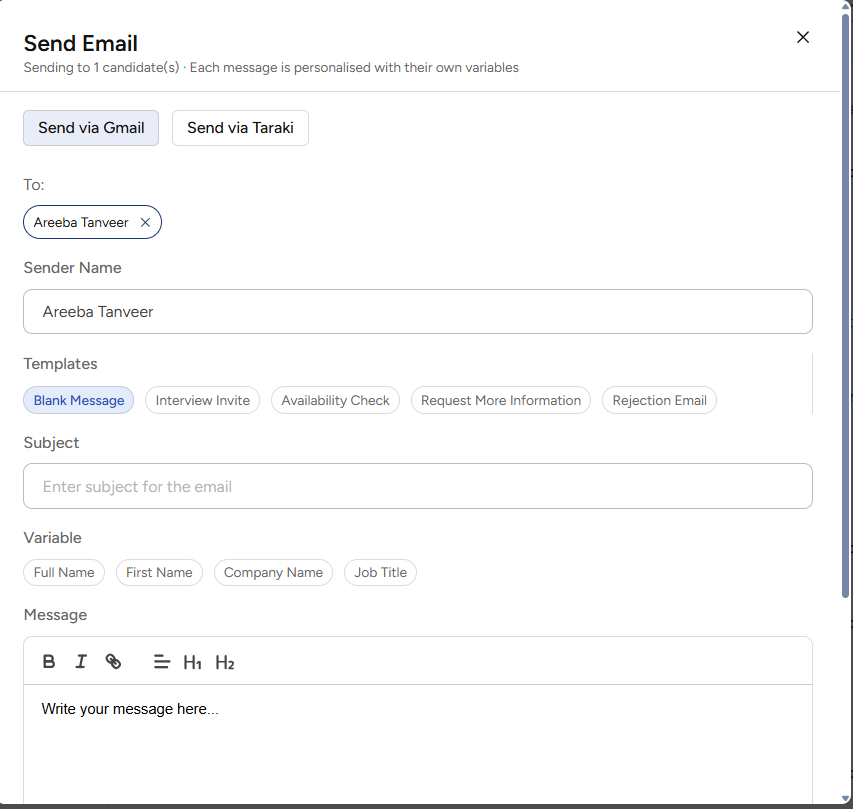The height and width of the screenshot is (809, 853).
Task: Select Send via Gmail option
Action: click(91, 128)
